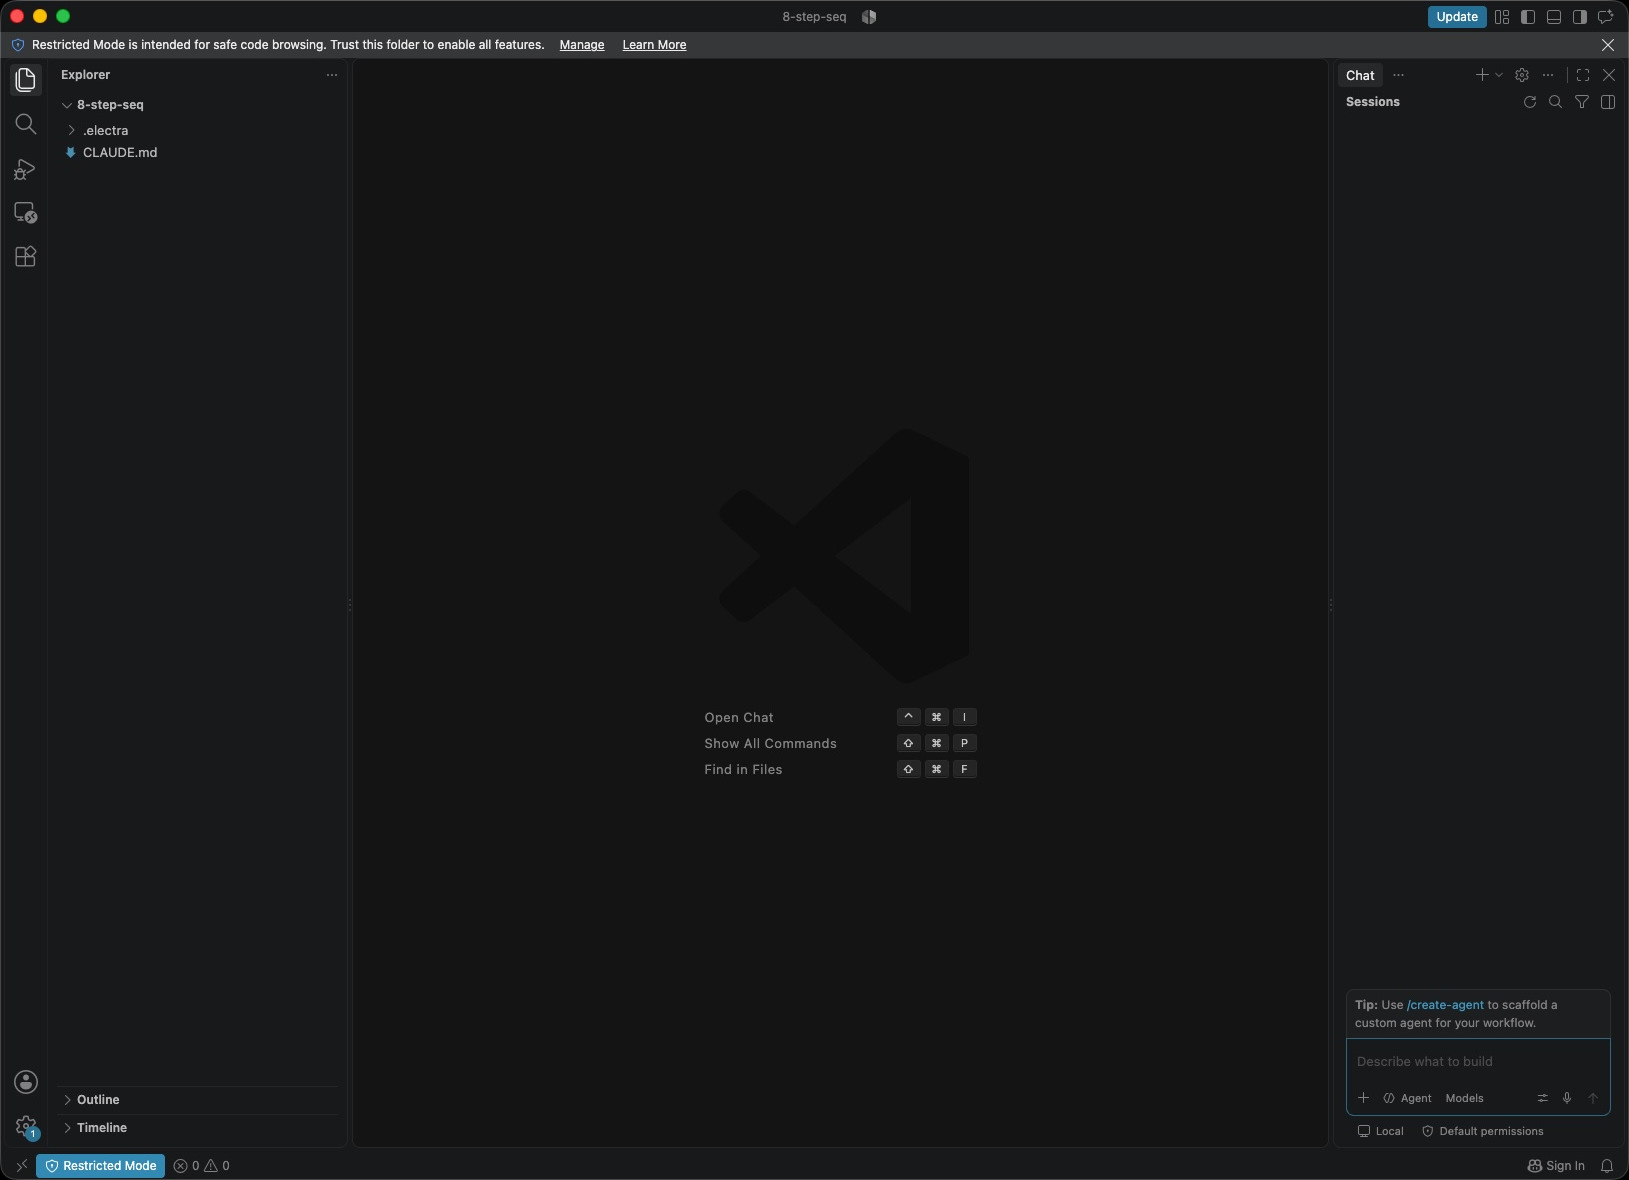Viewport: 1629px width, 1180px height.
Task: Click the /create-agent link in tip
Action: click(x=1445, y=1005)
